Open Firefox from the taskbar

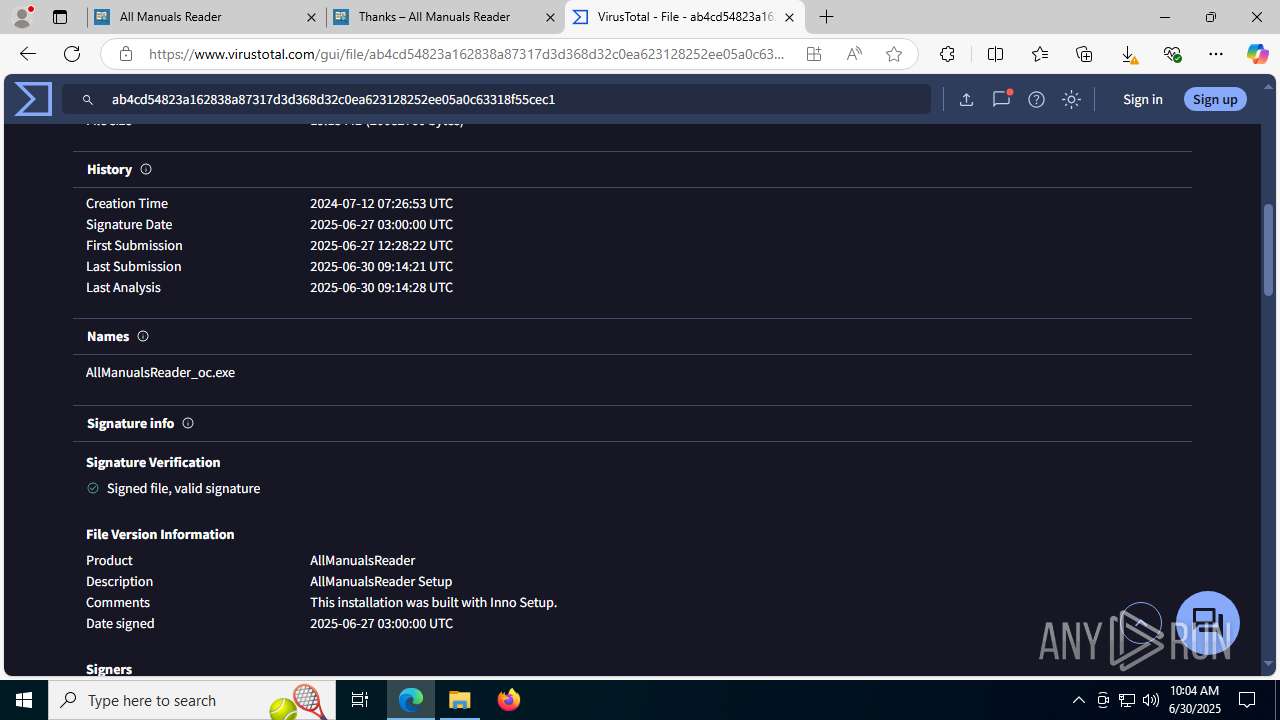coord(508,700)
